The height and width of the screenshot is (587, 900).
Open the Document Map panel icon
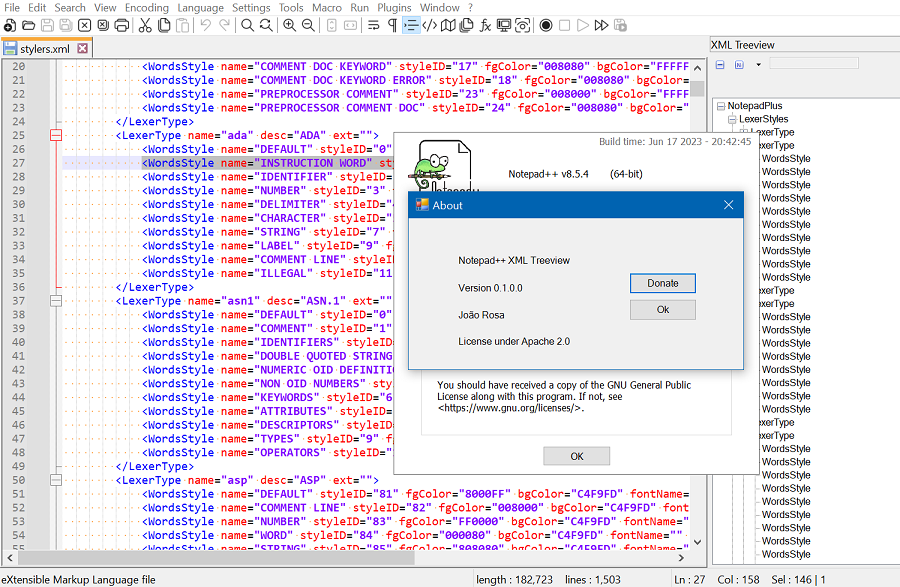(x=448, y=25)
